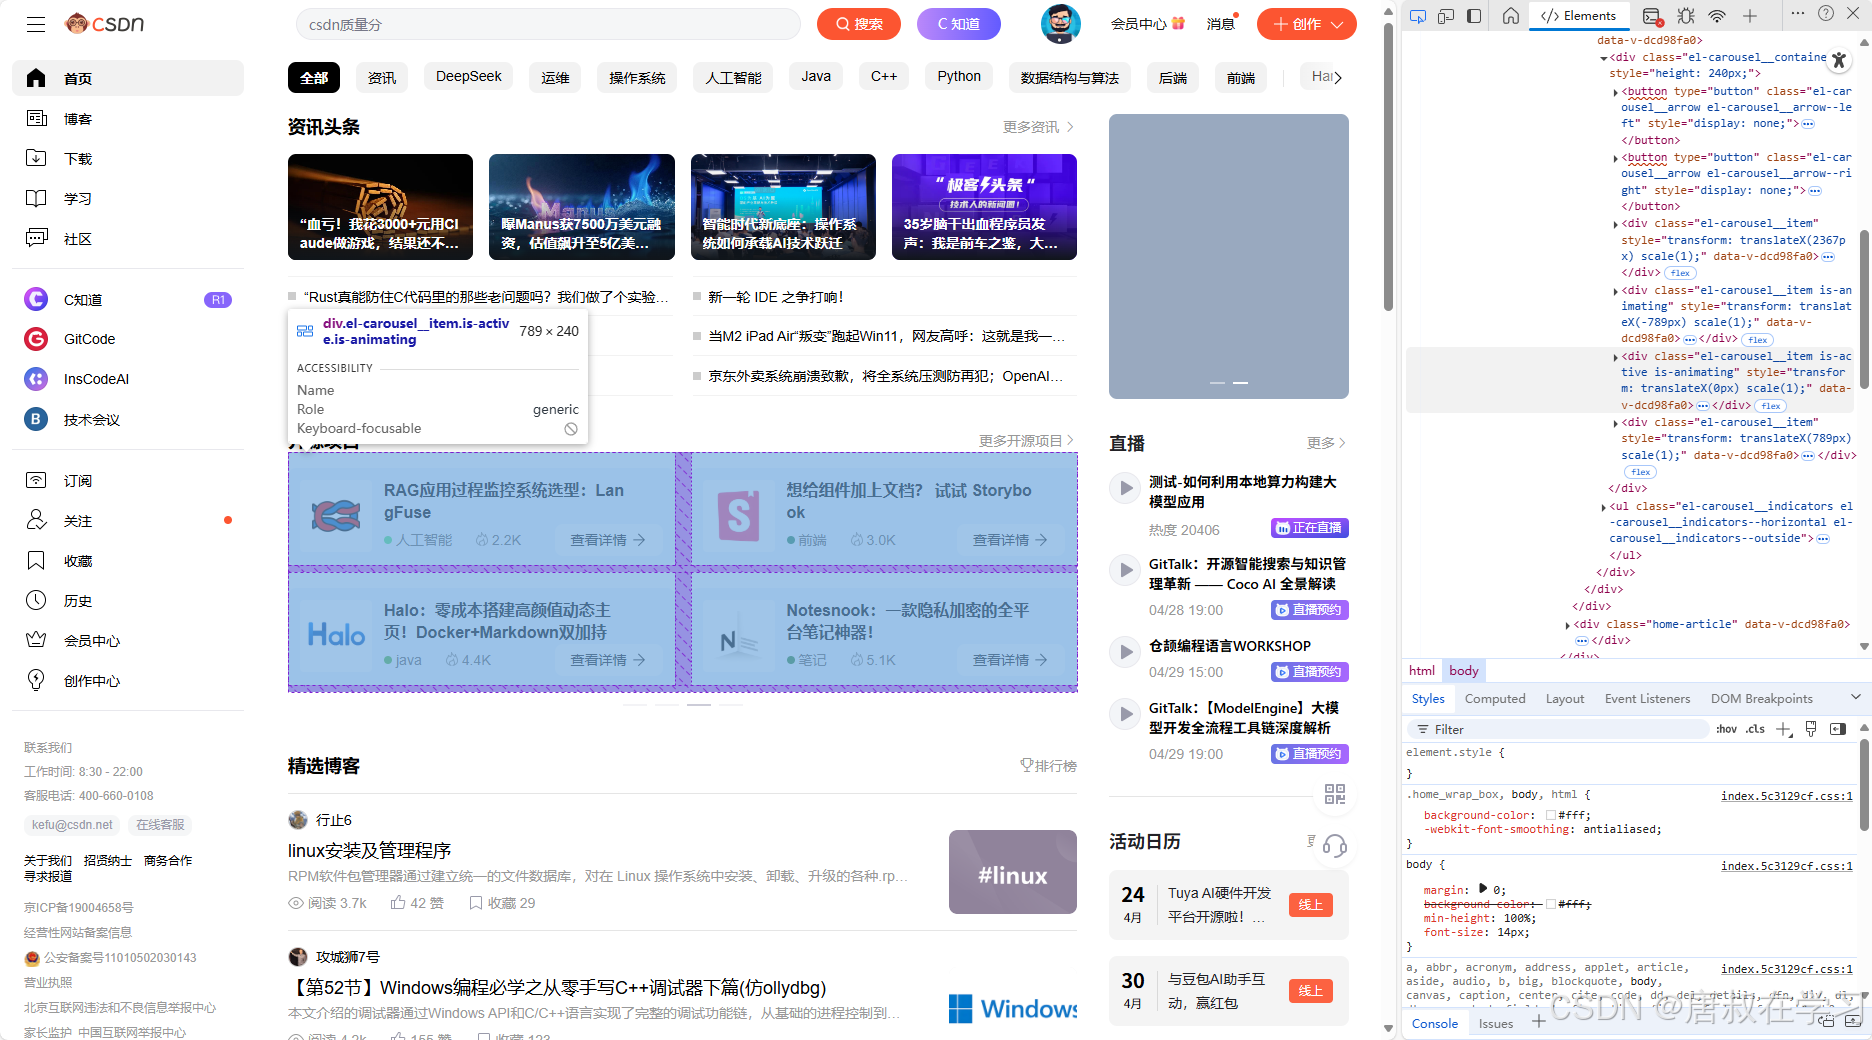This screenshot has width=1872, height=1040.
Task: Play the 测试-如何利用本地算力 live stream
Action: click(x=1126, y=488)
